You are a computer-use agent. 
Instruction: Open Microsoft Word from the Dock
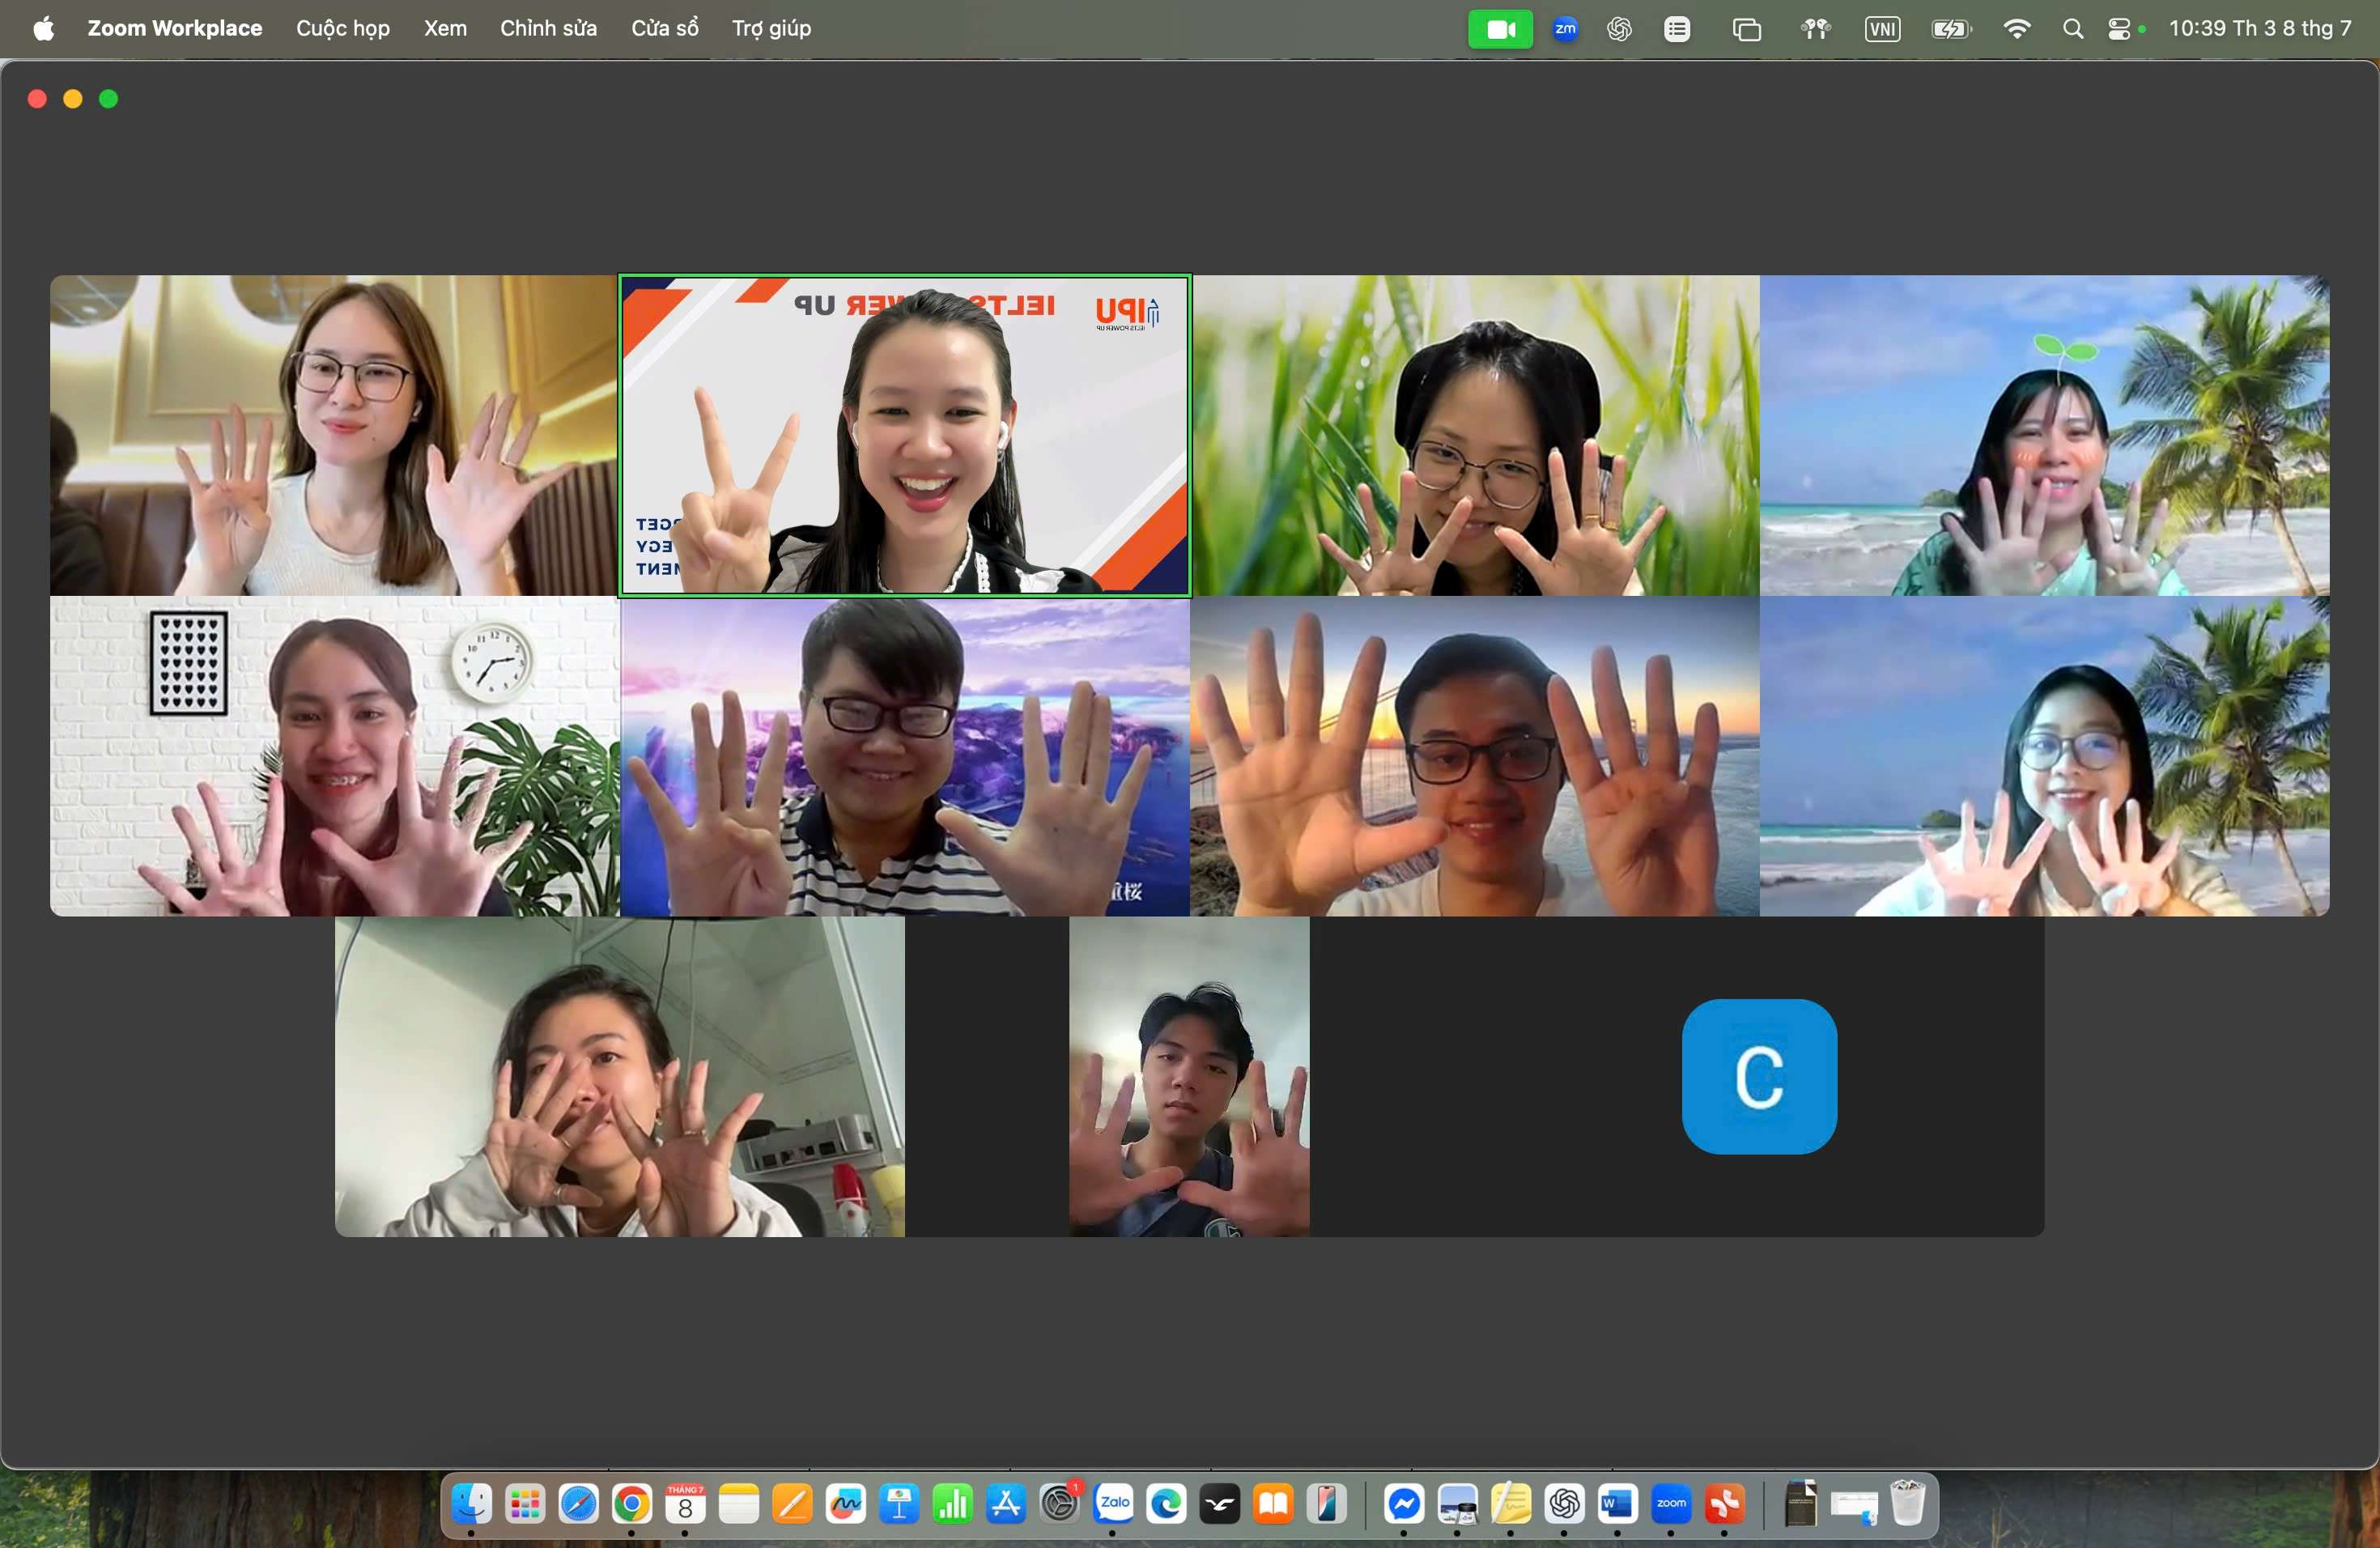coord(1617,1504)
